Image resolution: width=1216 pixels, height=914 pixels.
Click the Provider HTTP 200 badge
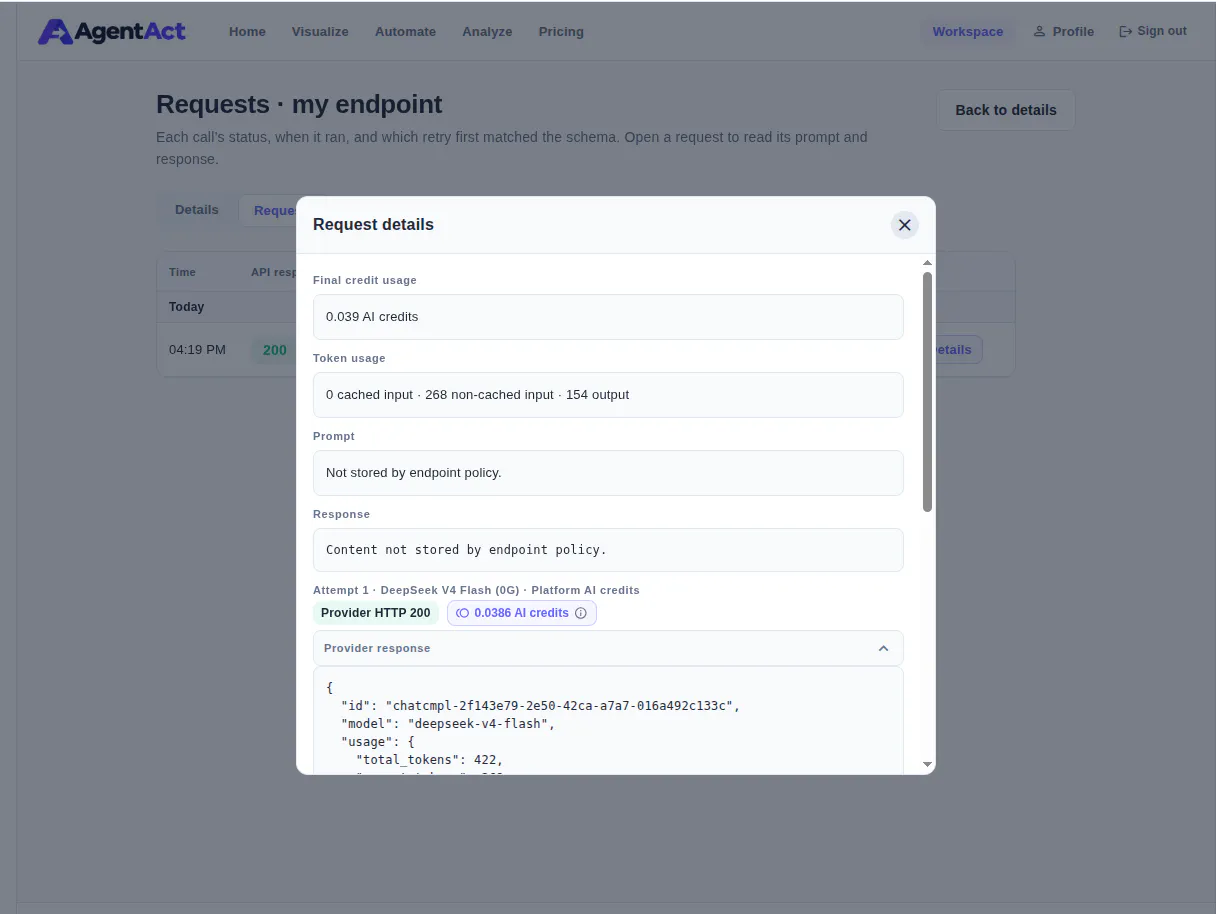tap(376, 613)
